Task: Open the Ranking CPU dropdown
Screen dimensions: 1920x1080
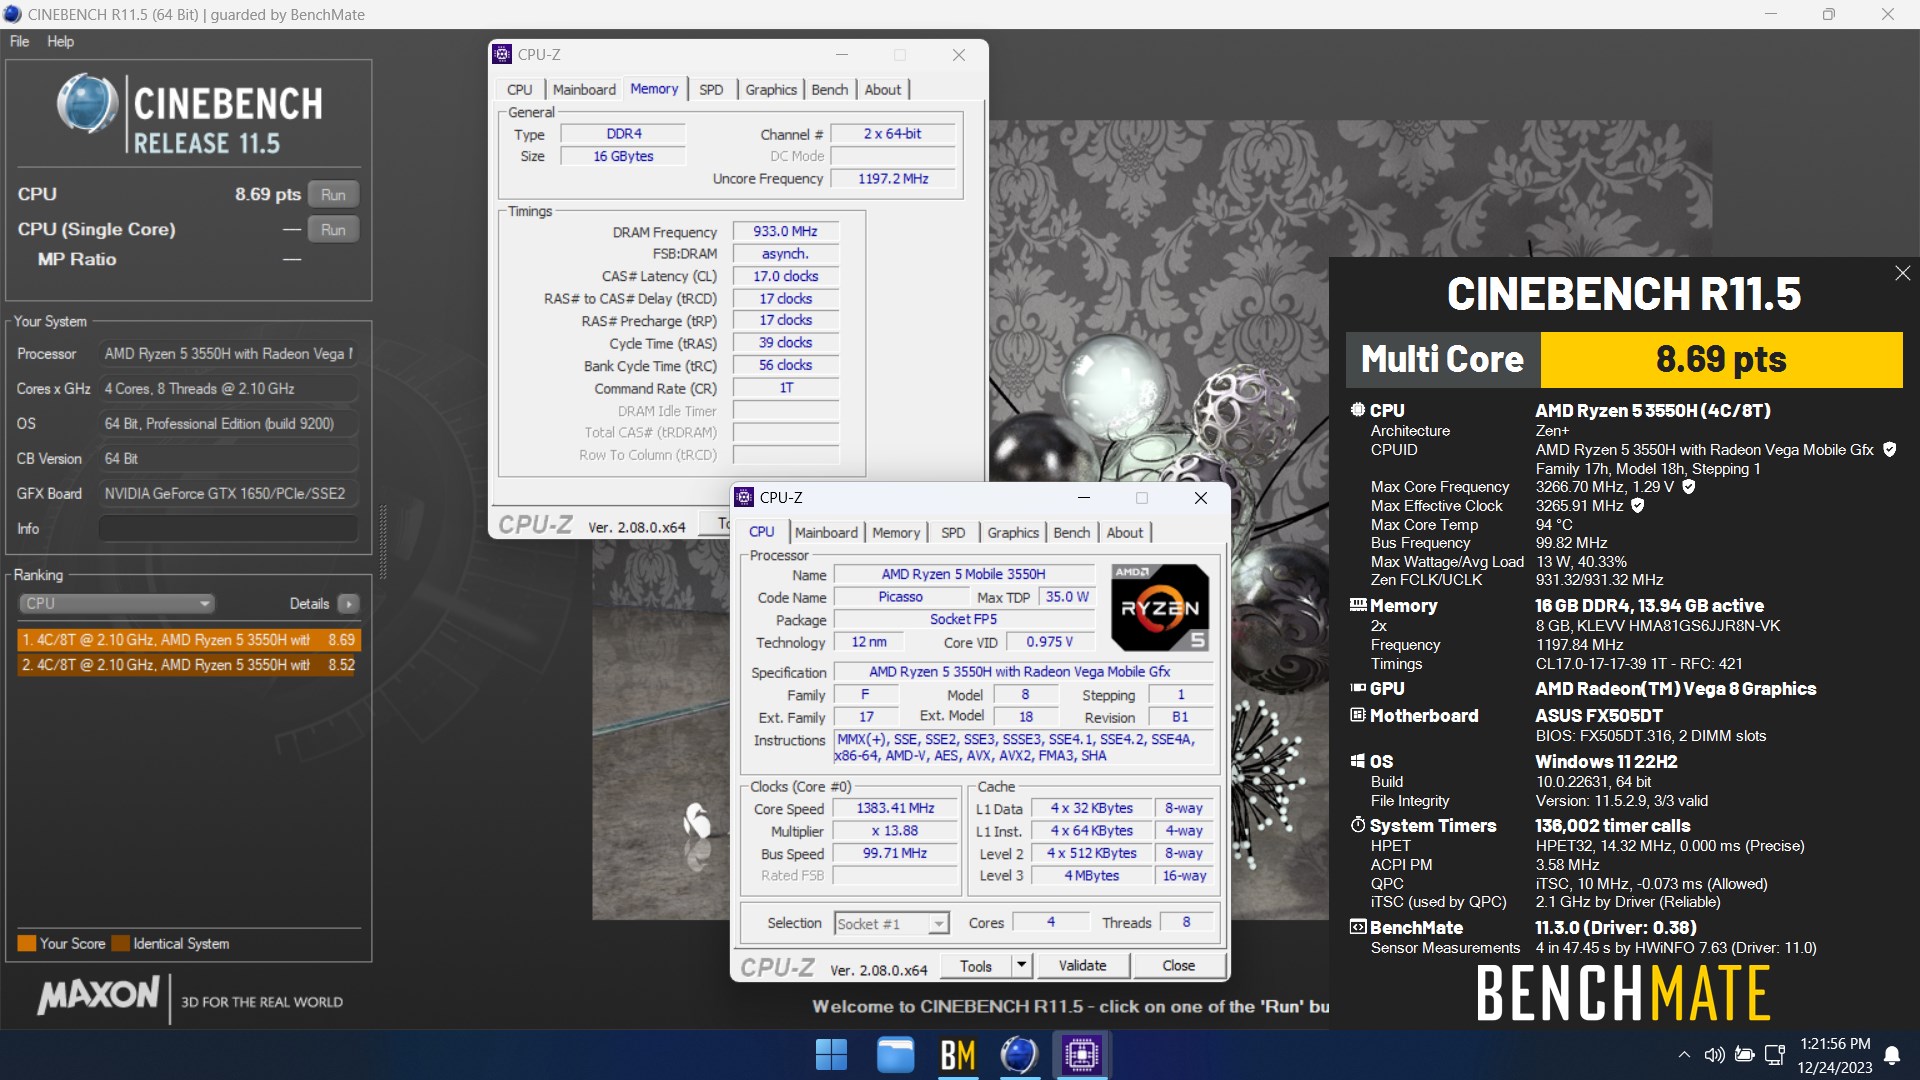Action: (x=117, y=604)
